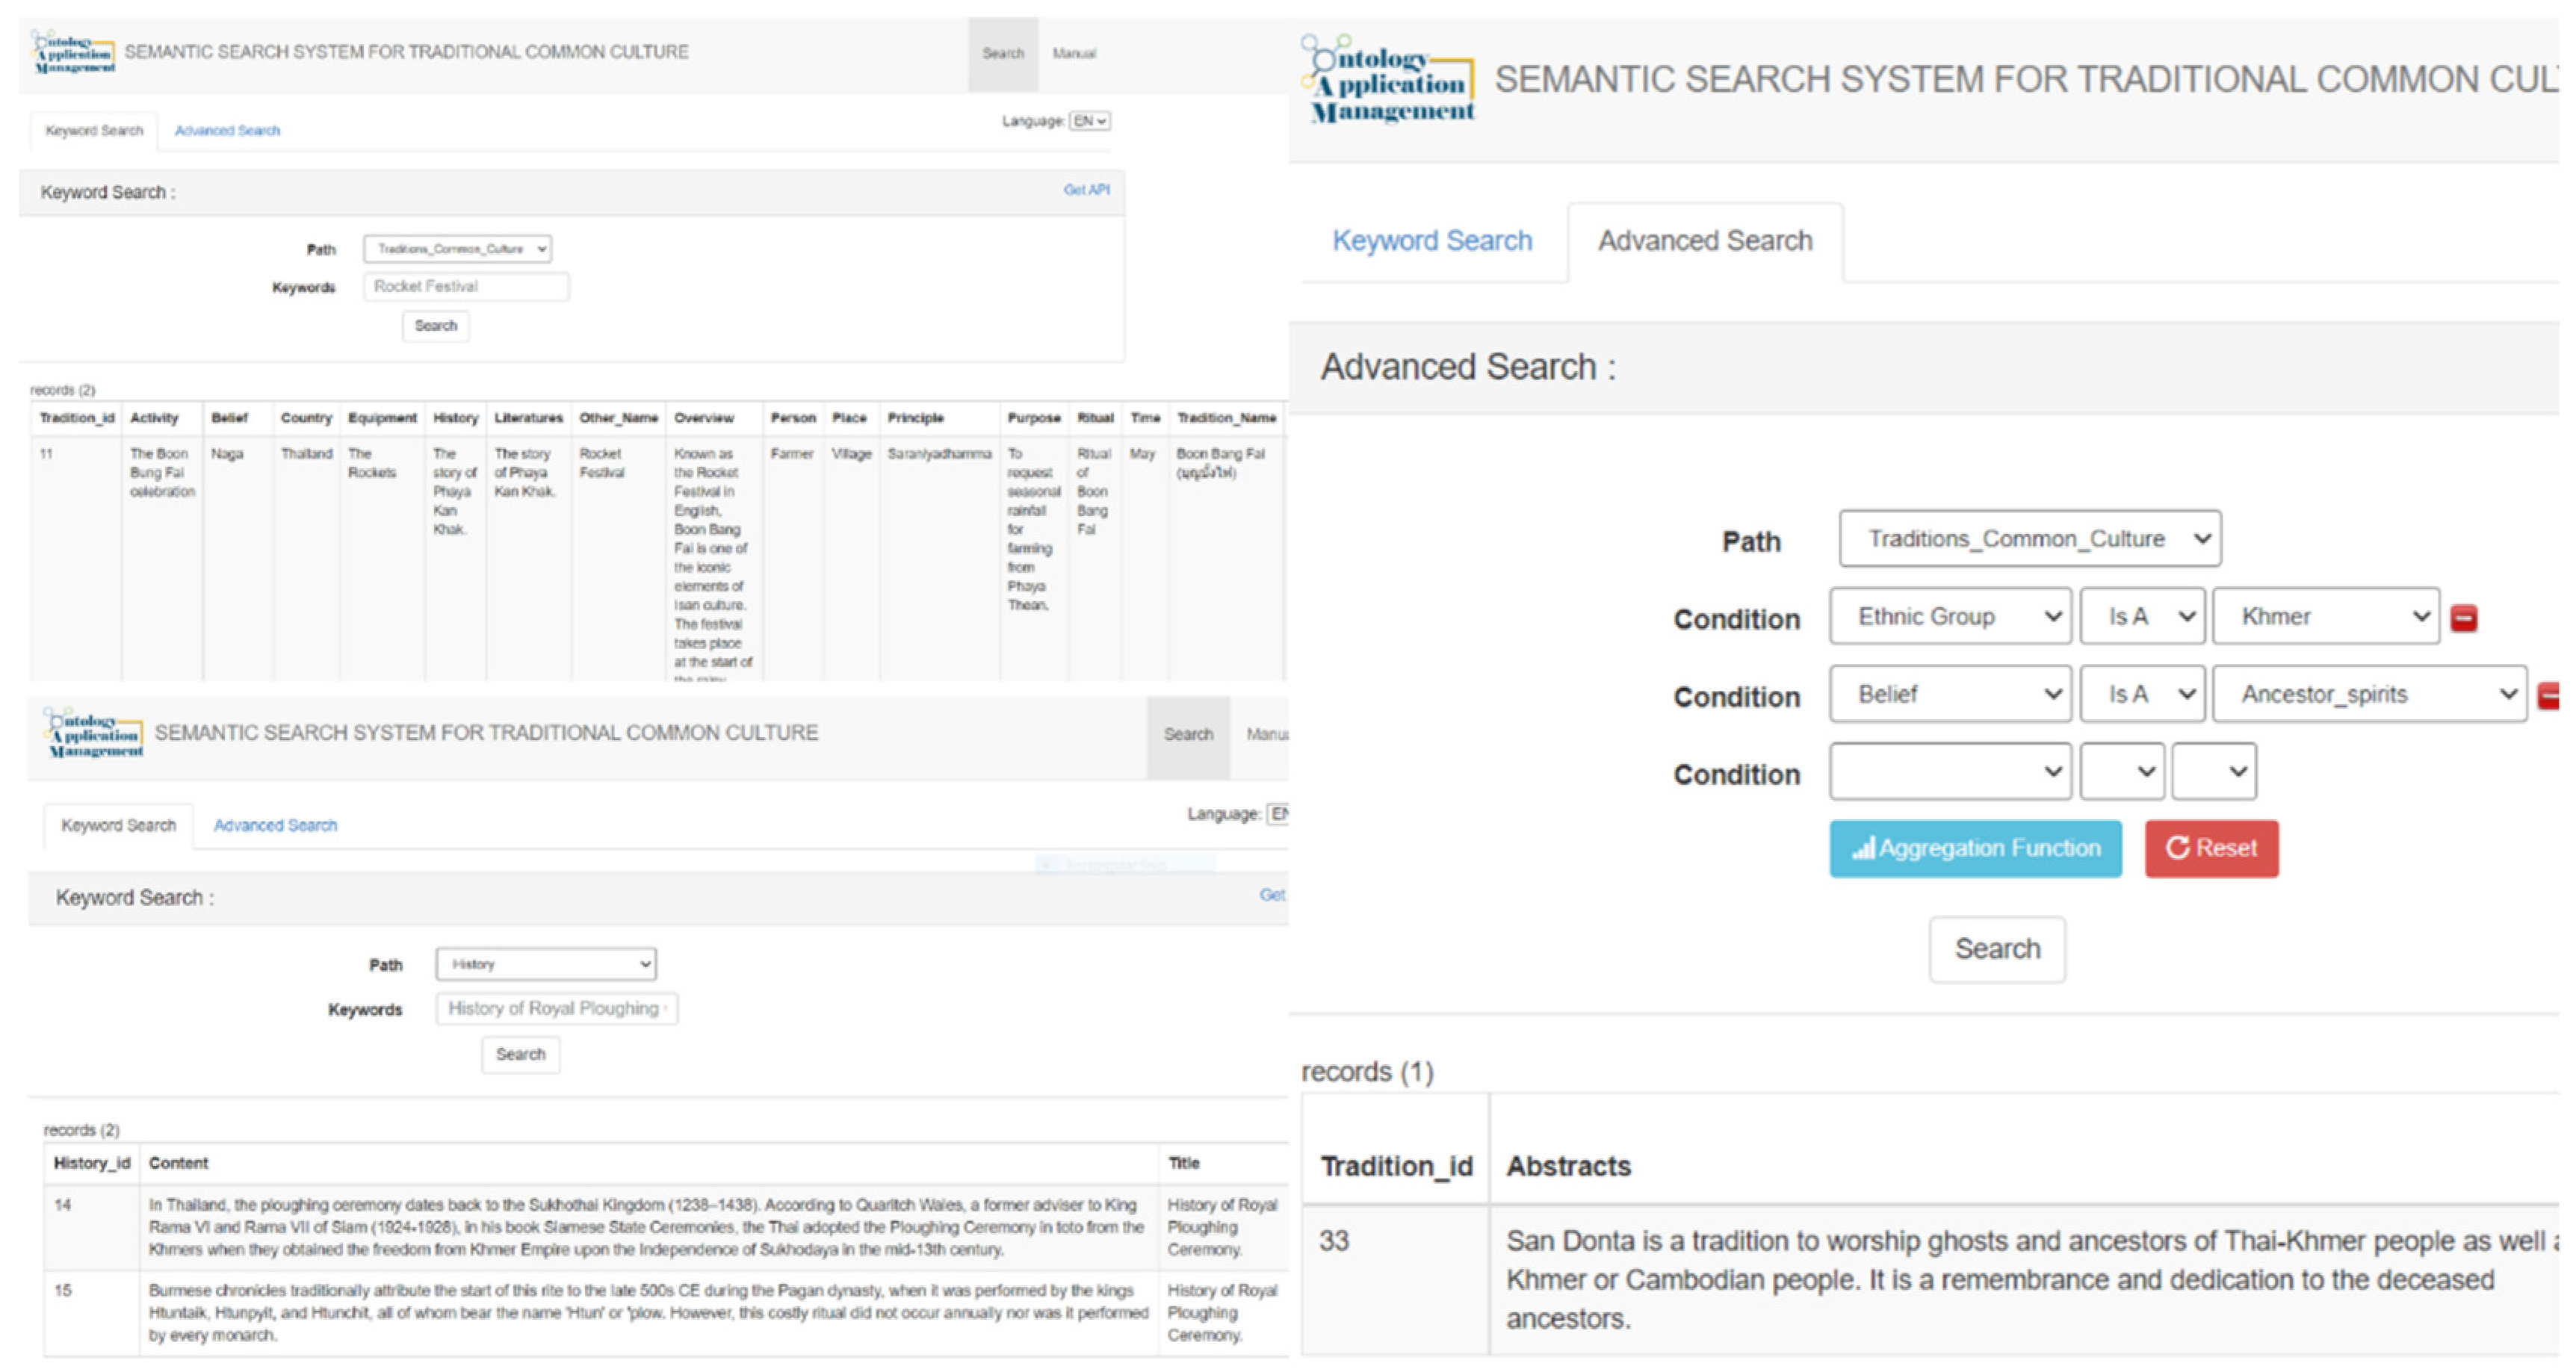This screenshot has width=2576, height=1372.
Task: Open the Path dropdown showing Traditions_Common_Culture in Advanced Search
Action: coord(2029,539)
